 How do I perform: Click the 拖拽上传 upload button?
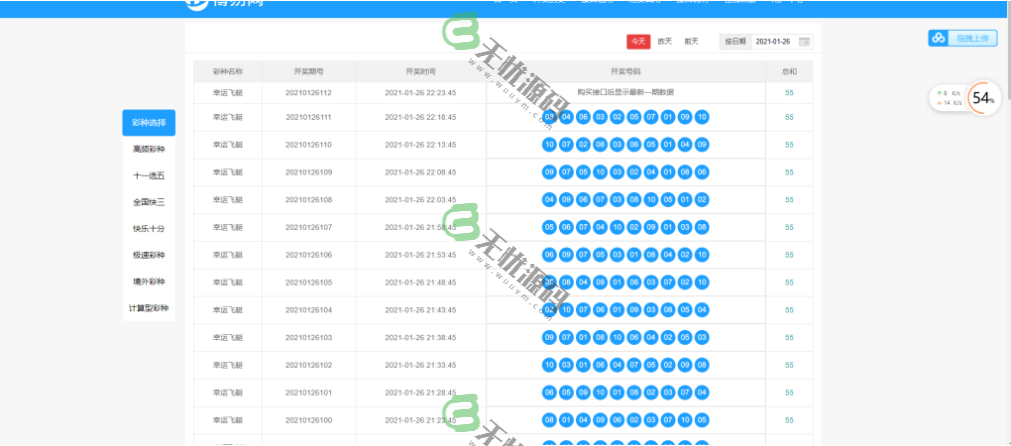click(x=963, y=38)
